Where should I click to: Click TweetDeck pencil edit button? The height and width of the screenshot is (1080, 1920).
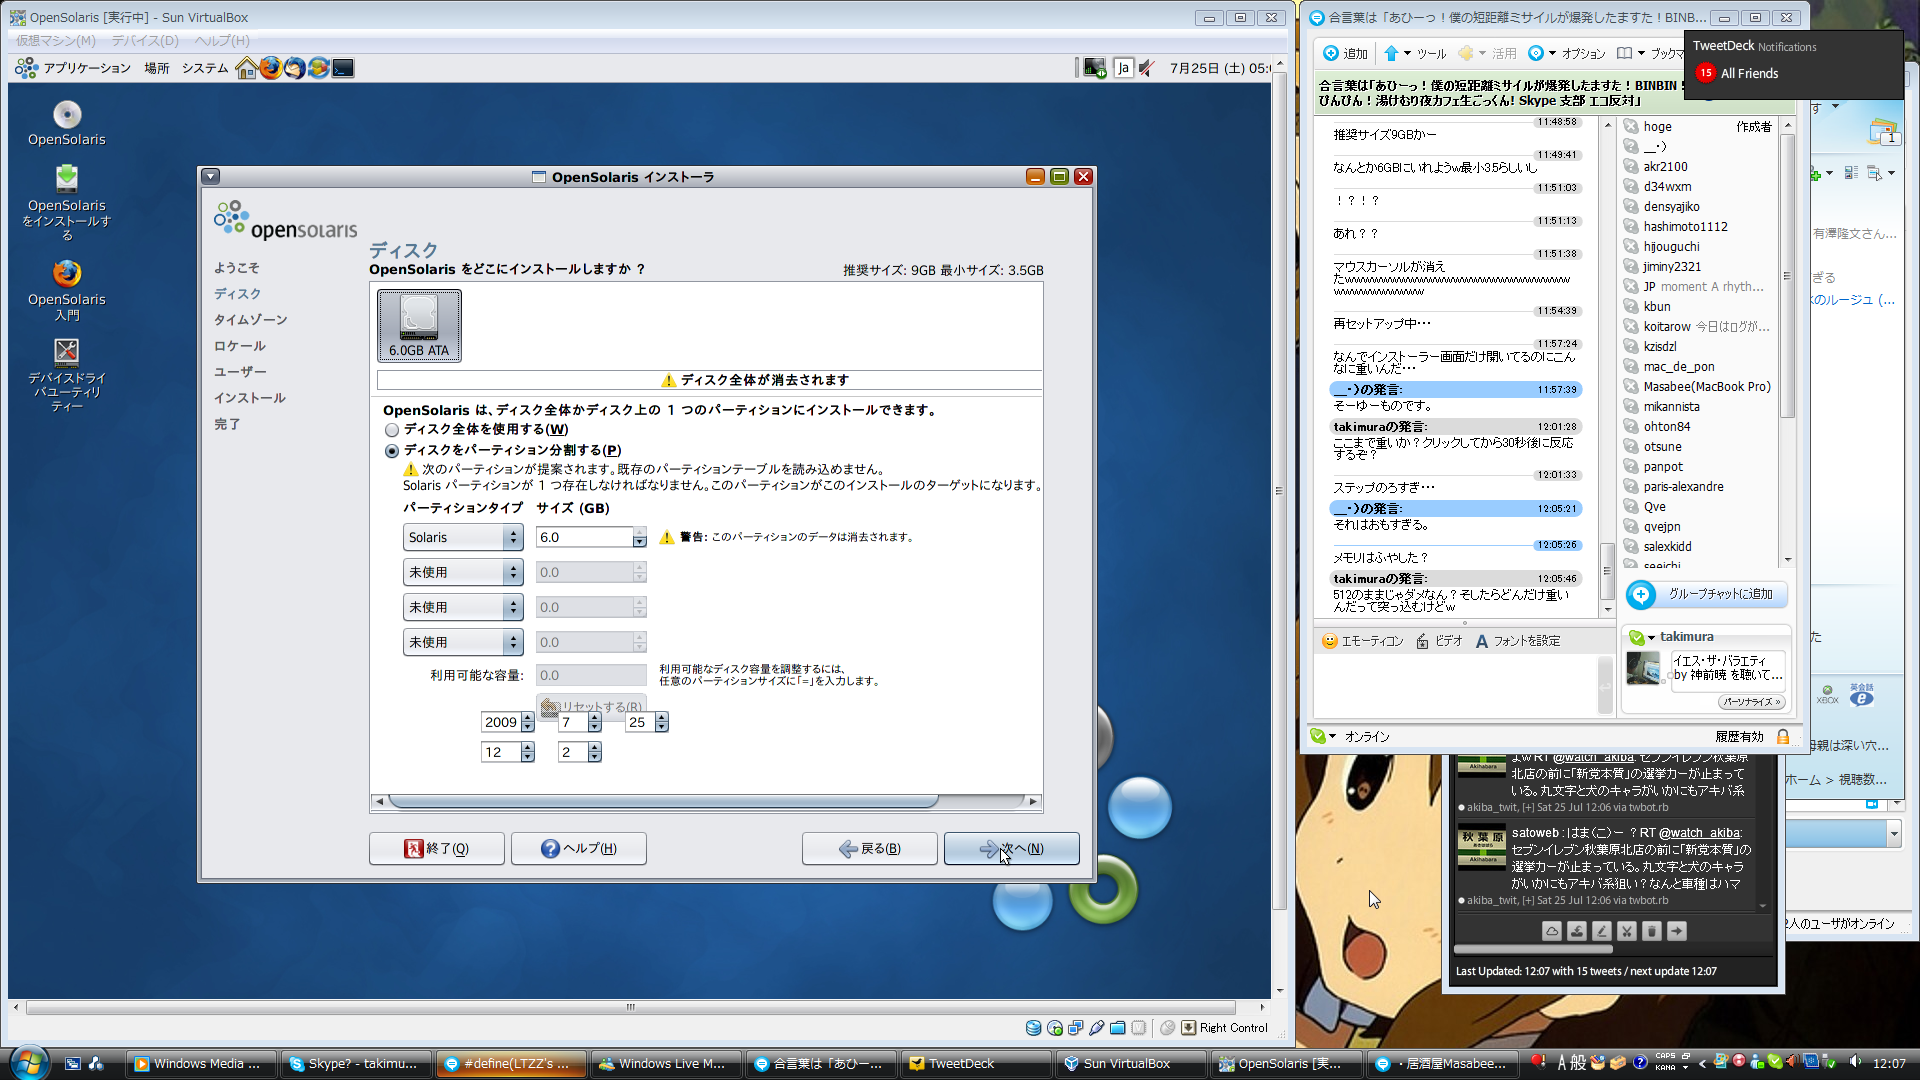tap(1601, 931)
